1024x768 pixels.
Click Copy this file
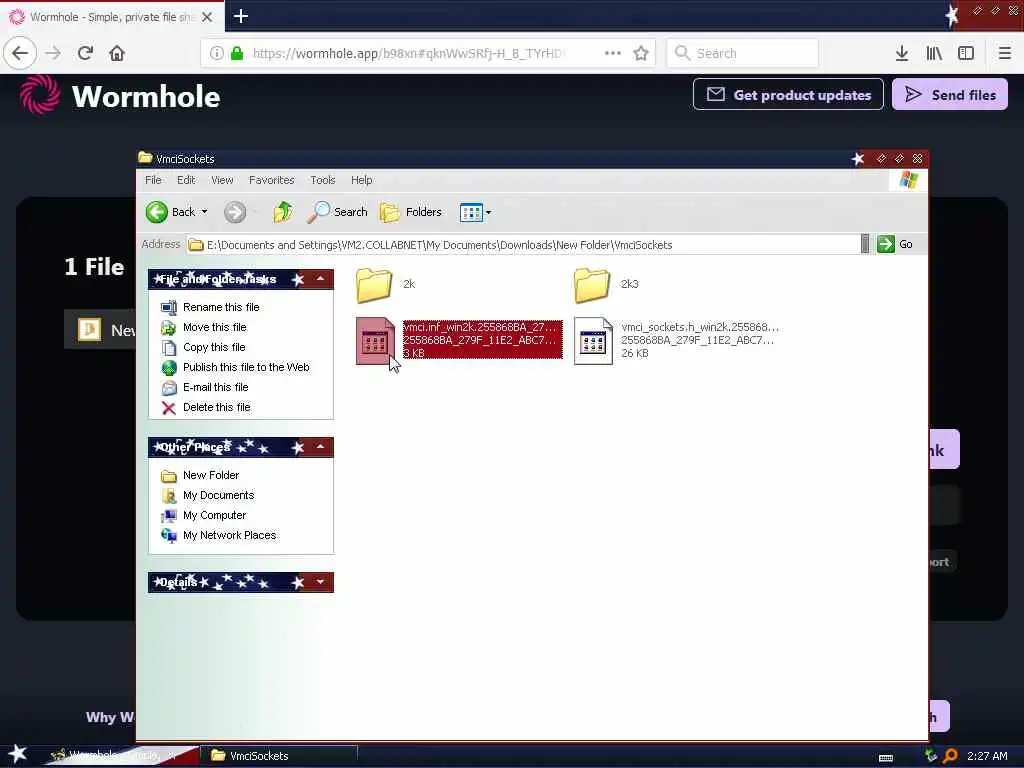[214, 347]
